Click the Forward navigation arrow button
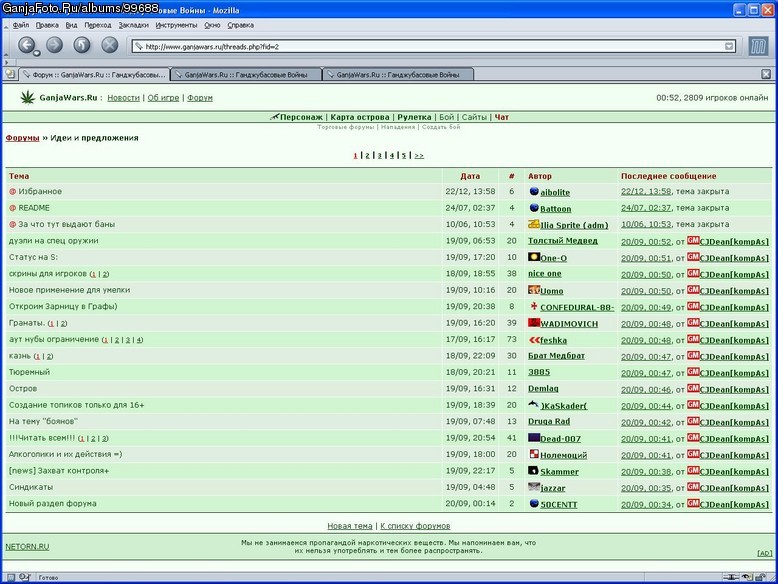The width and height of the screenshot is (778, 584). [55, 45]
